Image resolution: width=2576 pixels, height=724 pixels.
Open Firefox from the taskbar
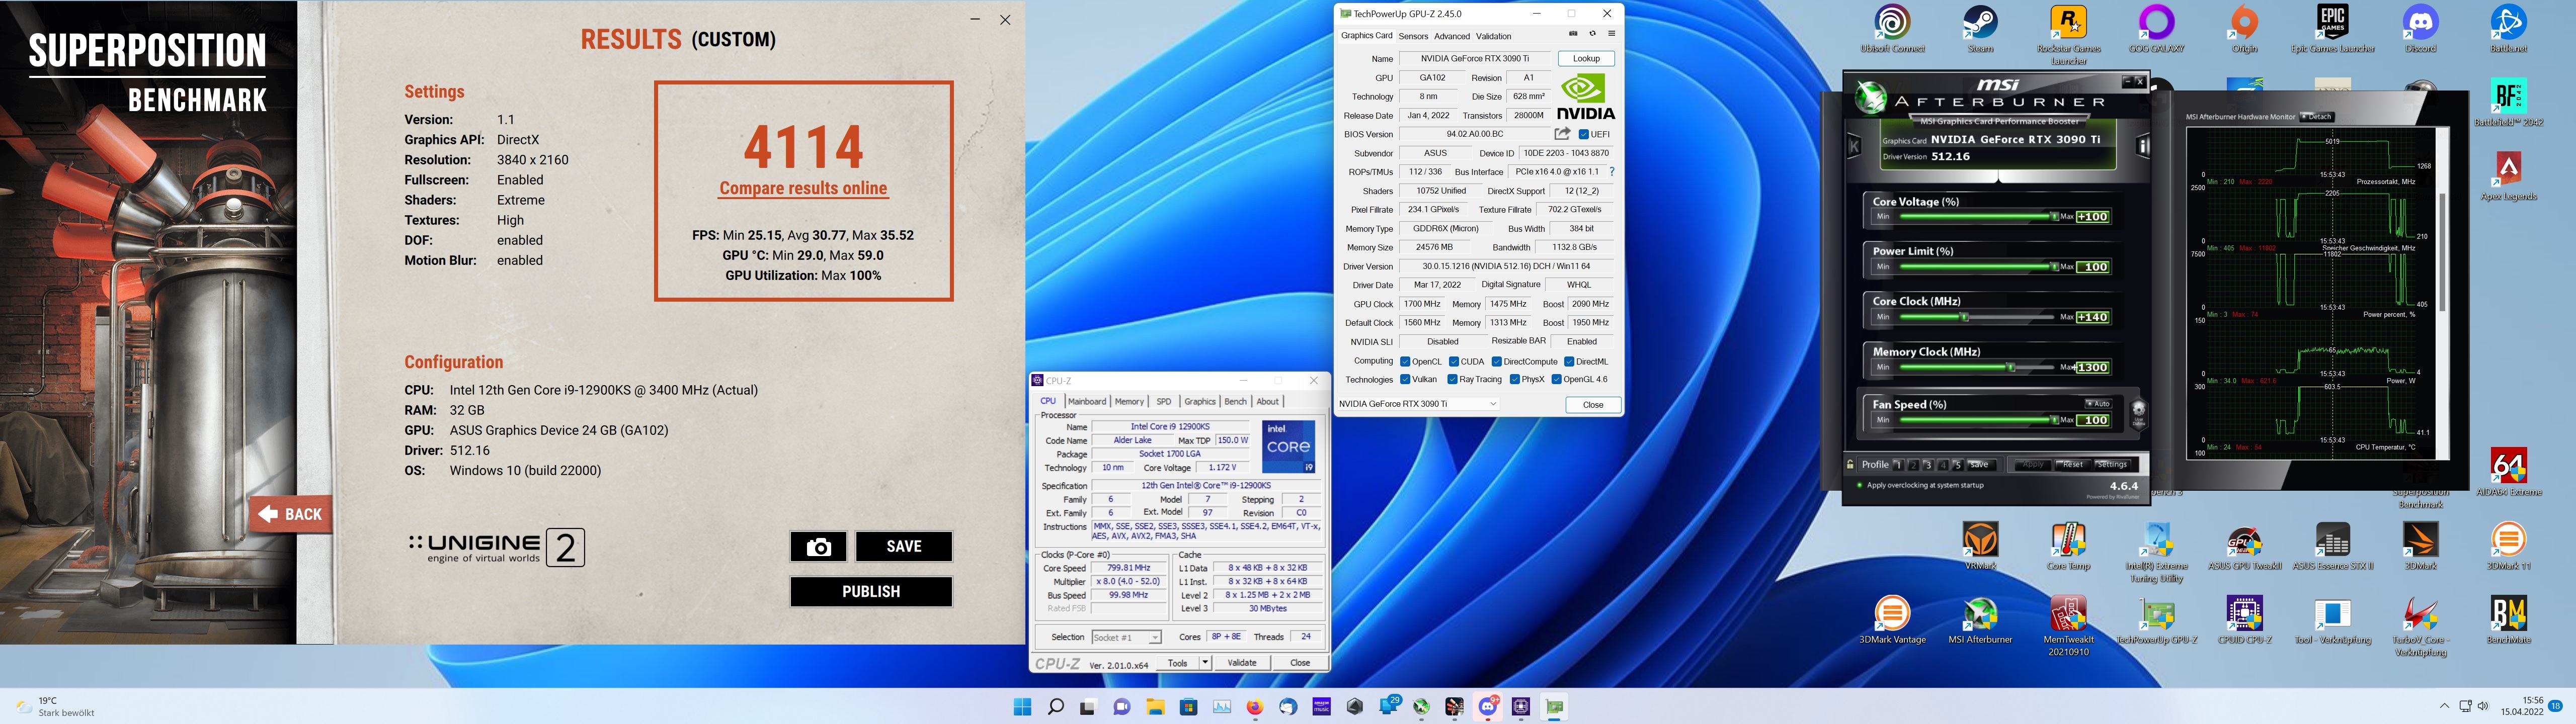[x=1255, y=707]
